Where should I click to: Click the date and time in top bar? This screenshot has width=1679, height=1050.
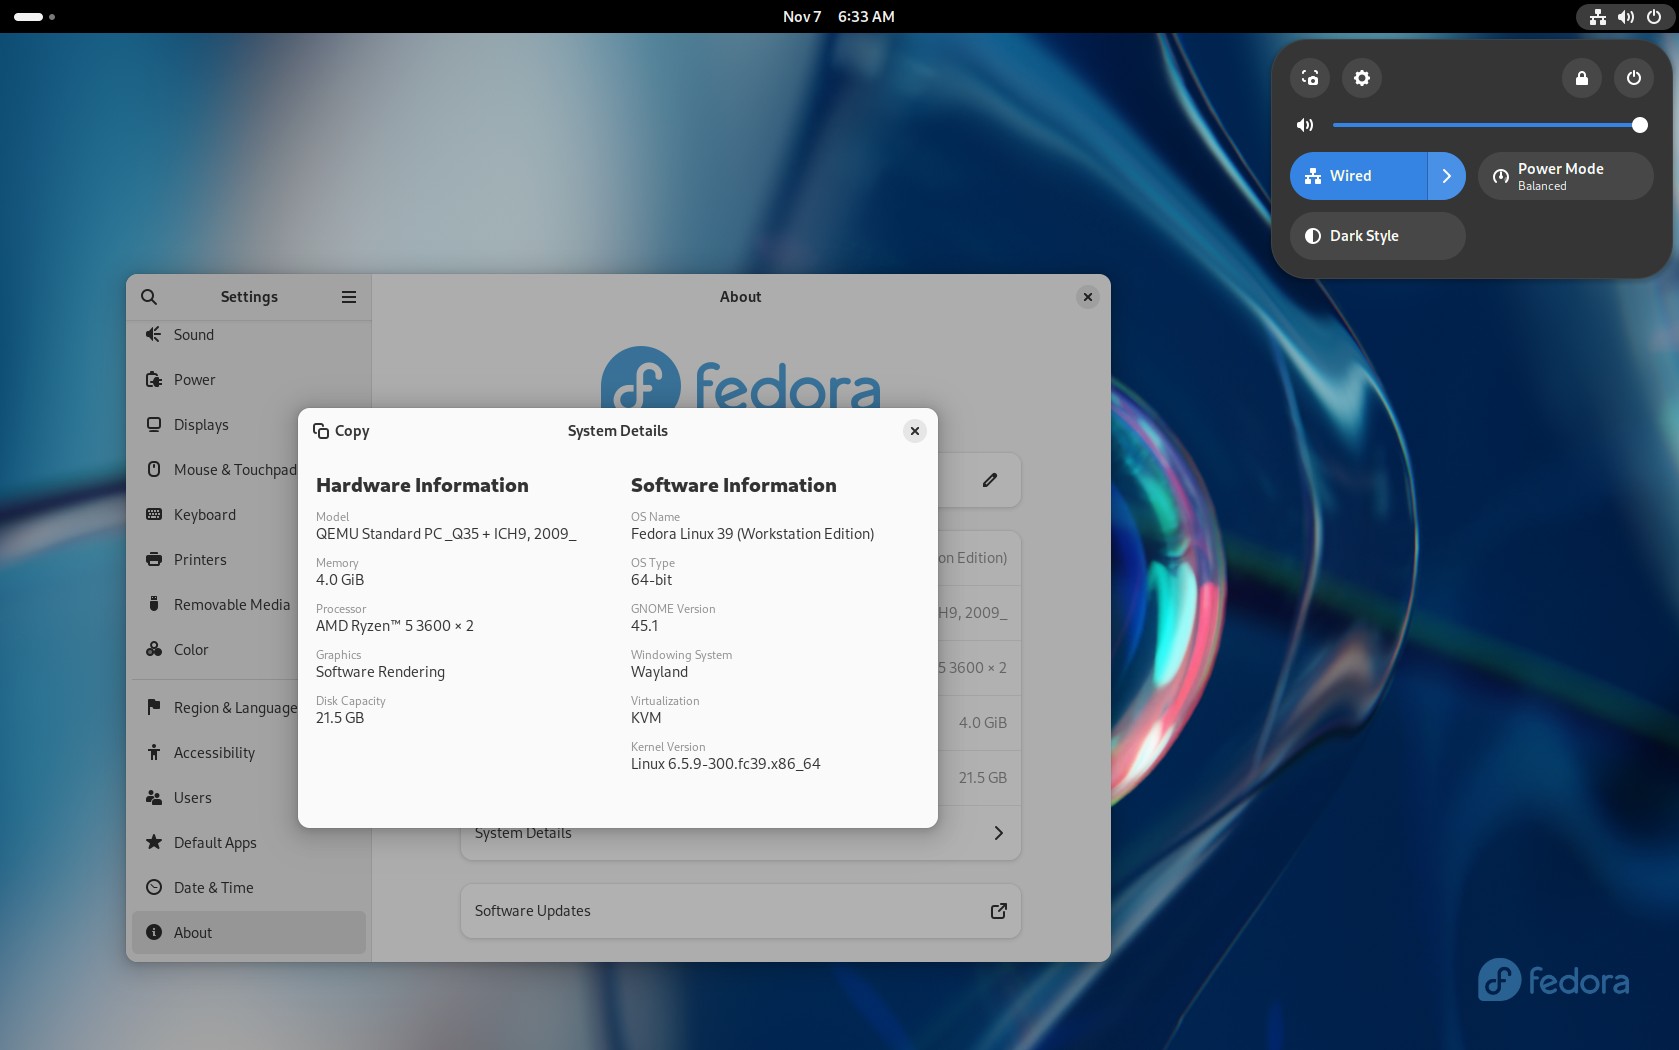point(838,17)
